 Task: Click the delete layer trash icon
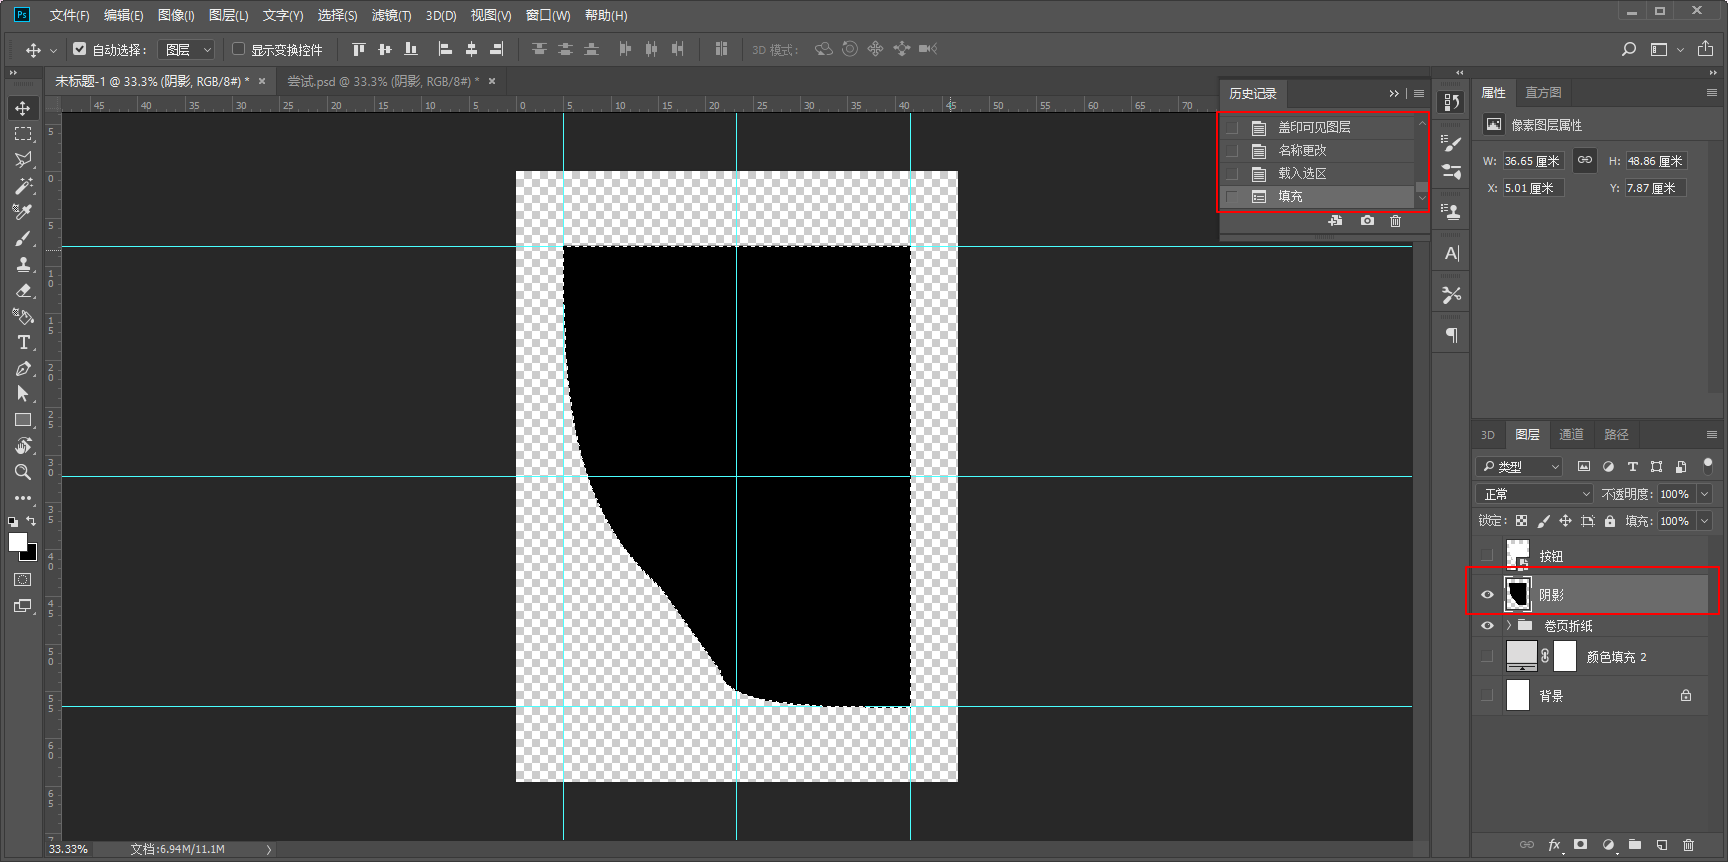pyautogui.click(x=1688, y=845)
